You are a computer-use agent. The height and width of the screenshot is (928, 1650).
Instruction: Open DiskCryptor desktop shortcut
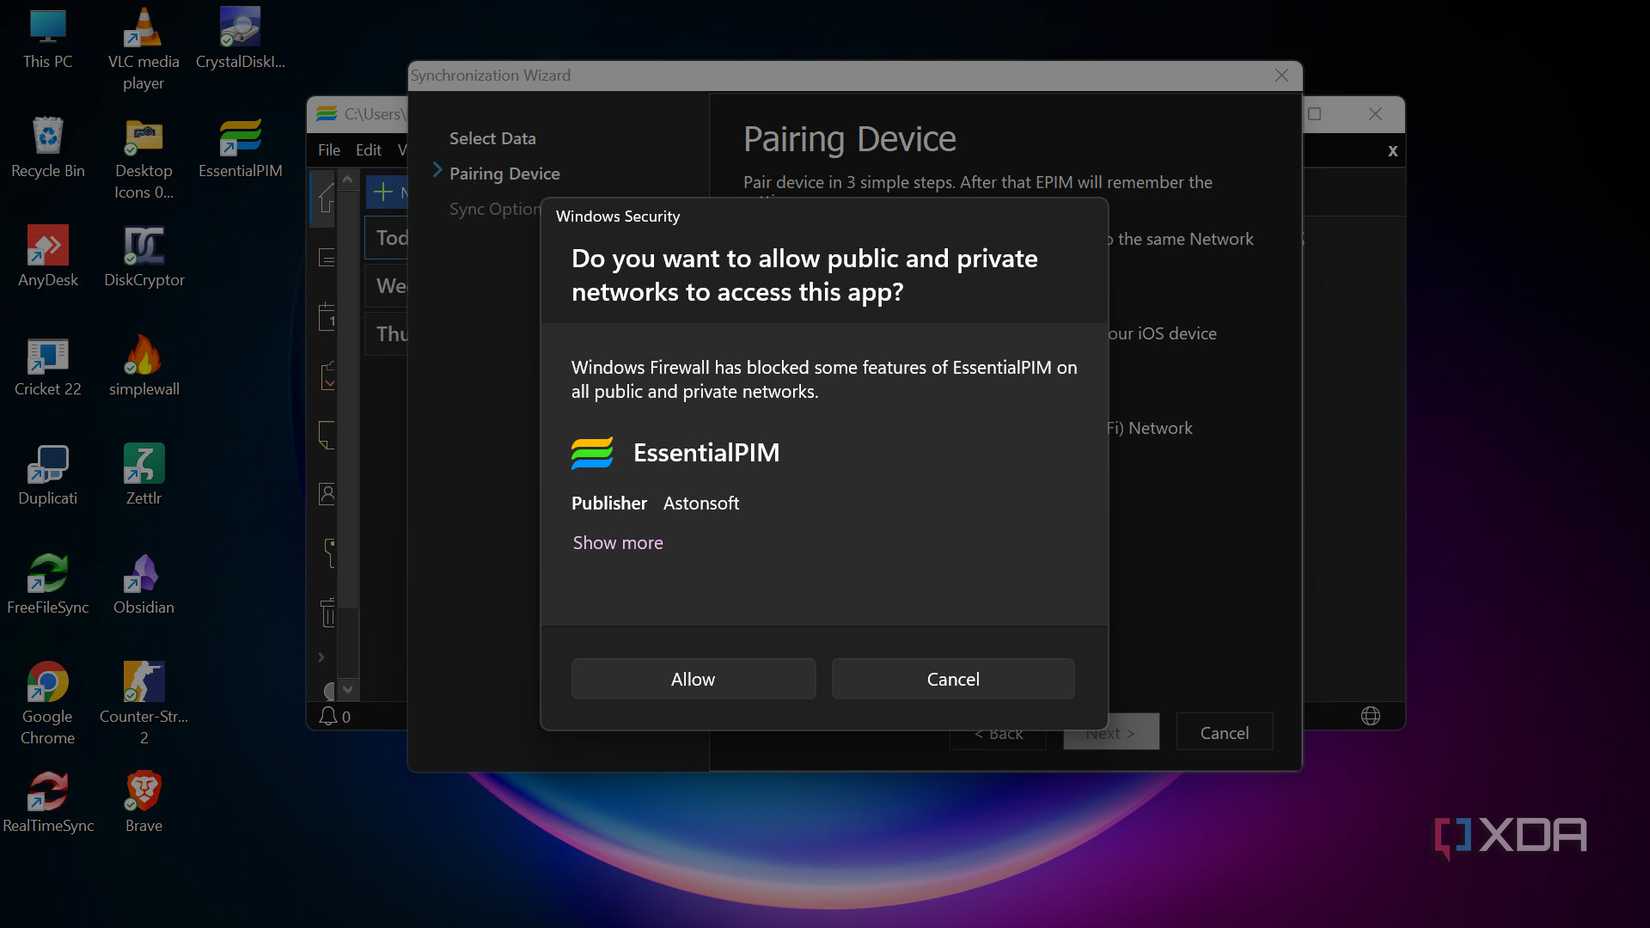pyautogui.click(x=144, y=257)
